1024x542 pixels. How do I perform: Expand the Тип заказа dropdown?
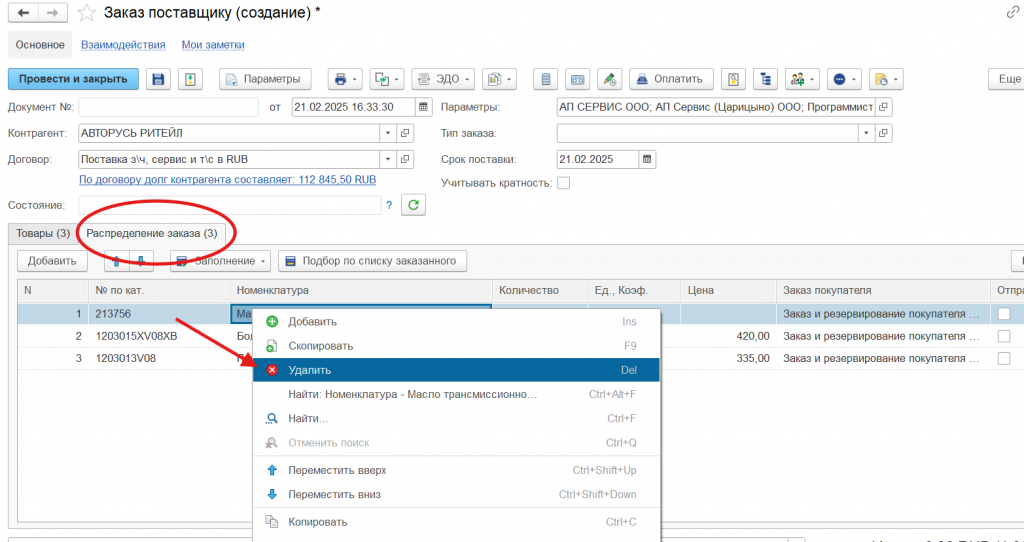pos(865,133)
